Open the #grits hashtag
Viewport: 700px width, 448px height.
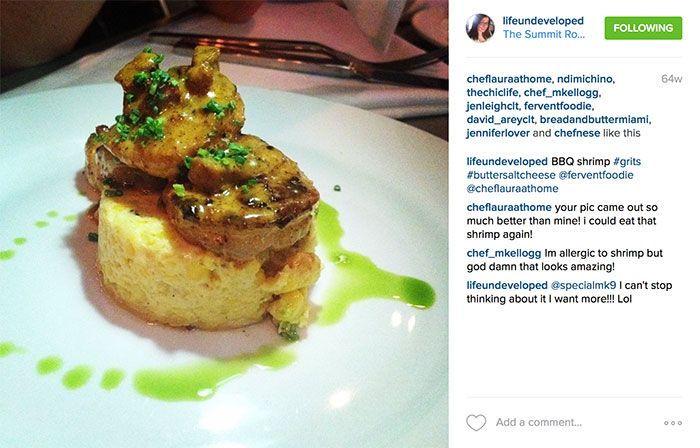click(x=627, y=162)
